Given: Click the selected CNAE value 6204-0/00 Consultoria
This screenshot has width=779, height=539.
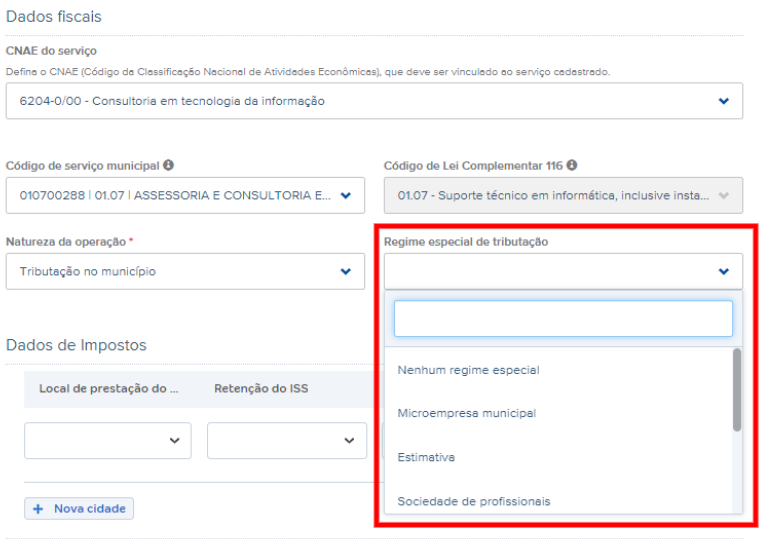Looking at the screenshot, I should tap(172, 101).
